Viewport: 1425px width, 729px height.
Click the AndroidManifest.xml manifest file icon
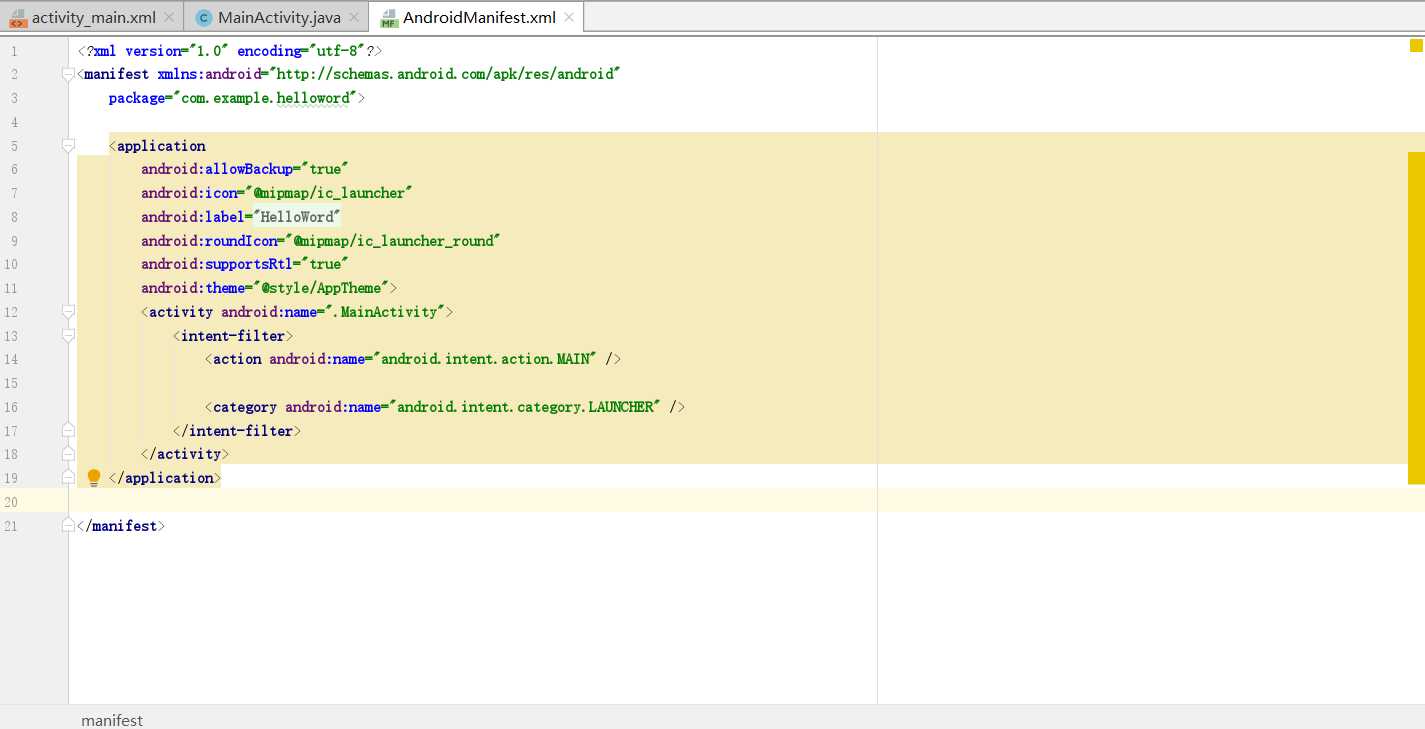point(389,18)
